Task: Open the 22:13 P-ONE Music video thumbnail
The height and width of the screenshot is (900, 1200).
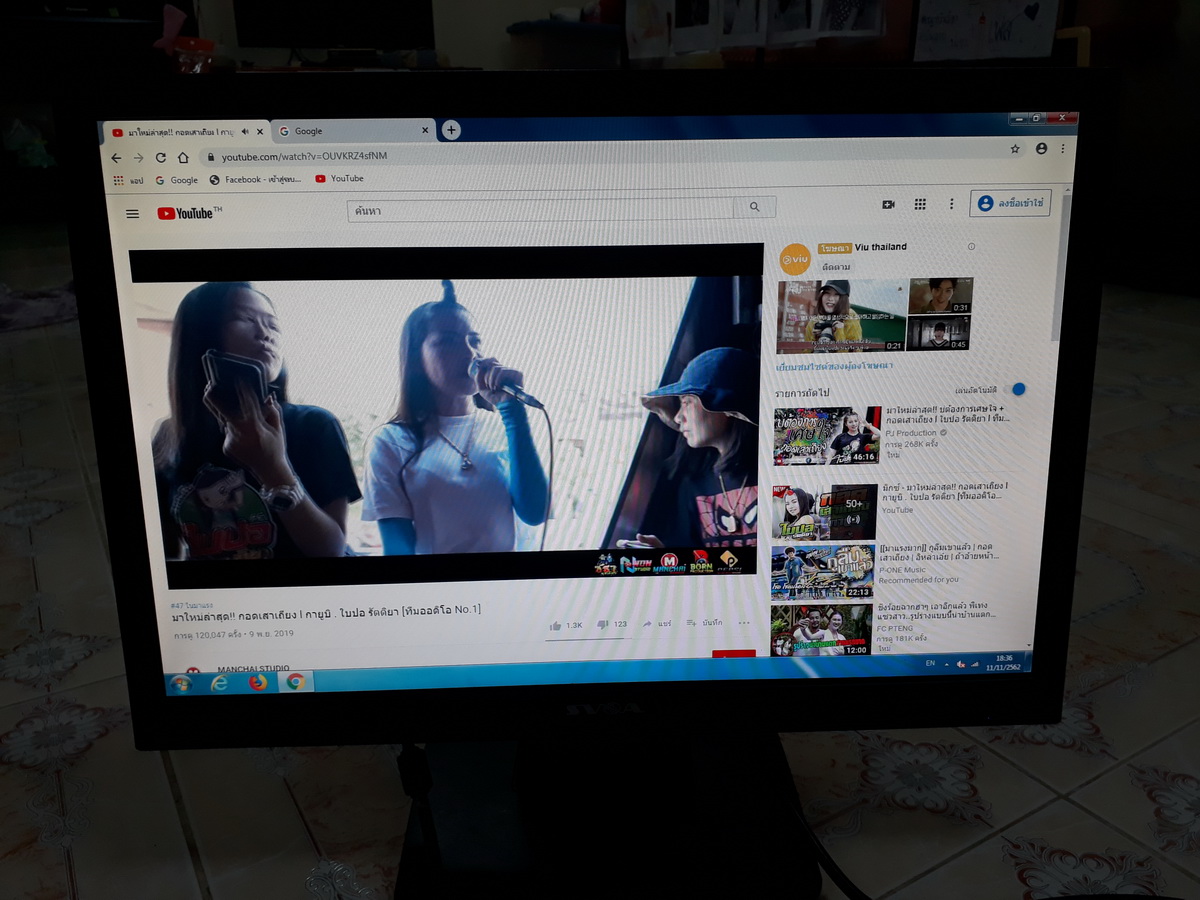Action: (823, 573)
